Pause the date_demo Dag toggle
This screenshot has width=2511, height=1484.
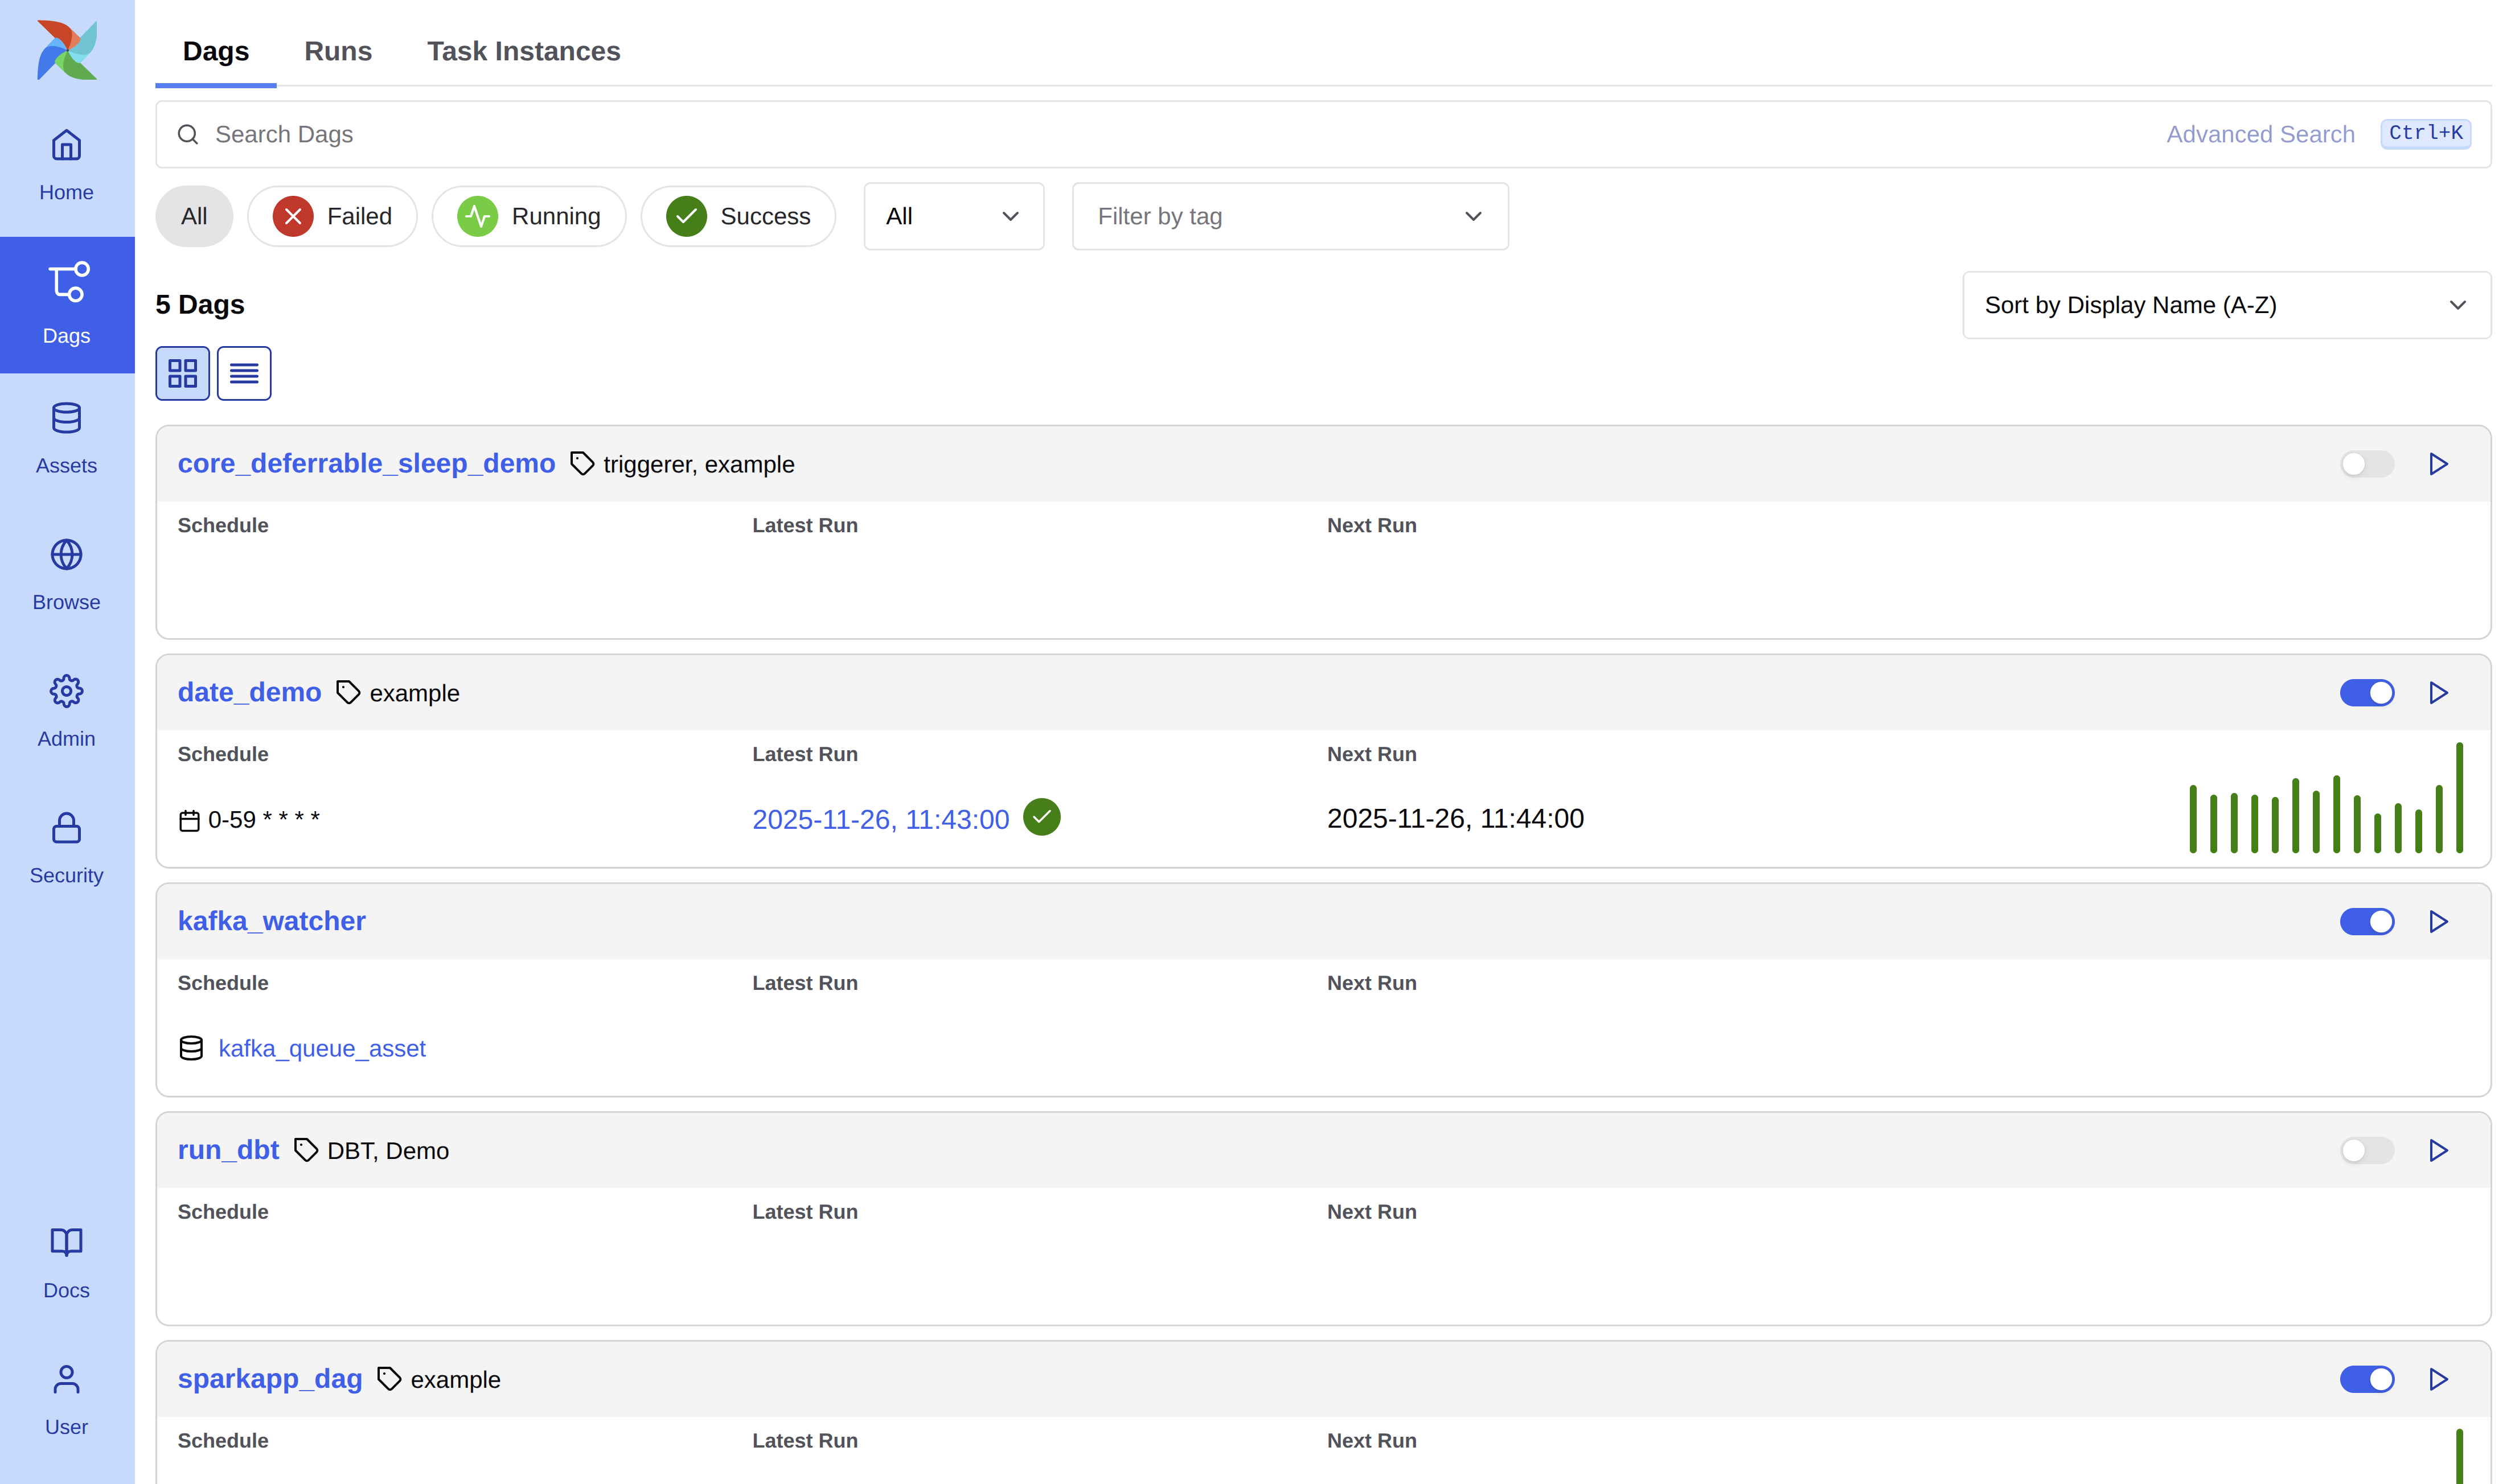(2366, 693)
